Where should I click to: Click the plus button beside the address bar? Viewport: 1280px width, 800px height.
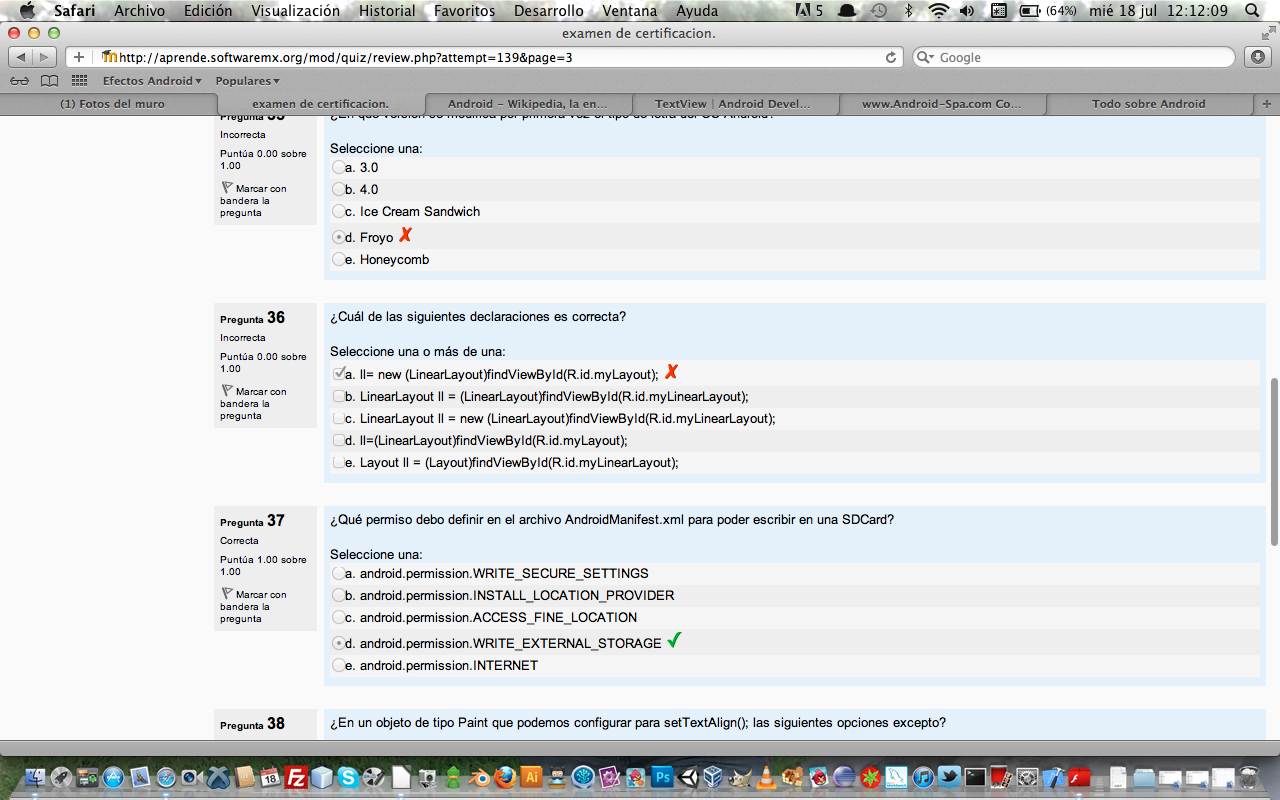click(x=79, y=57)
